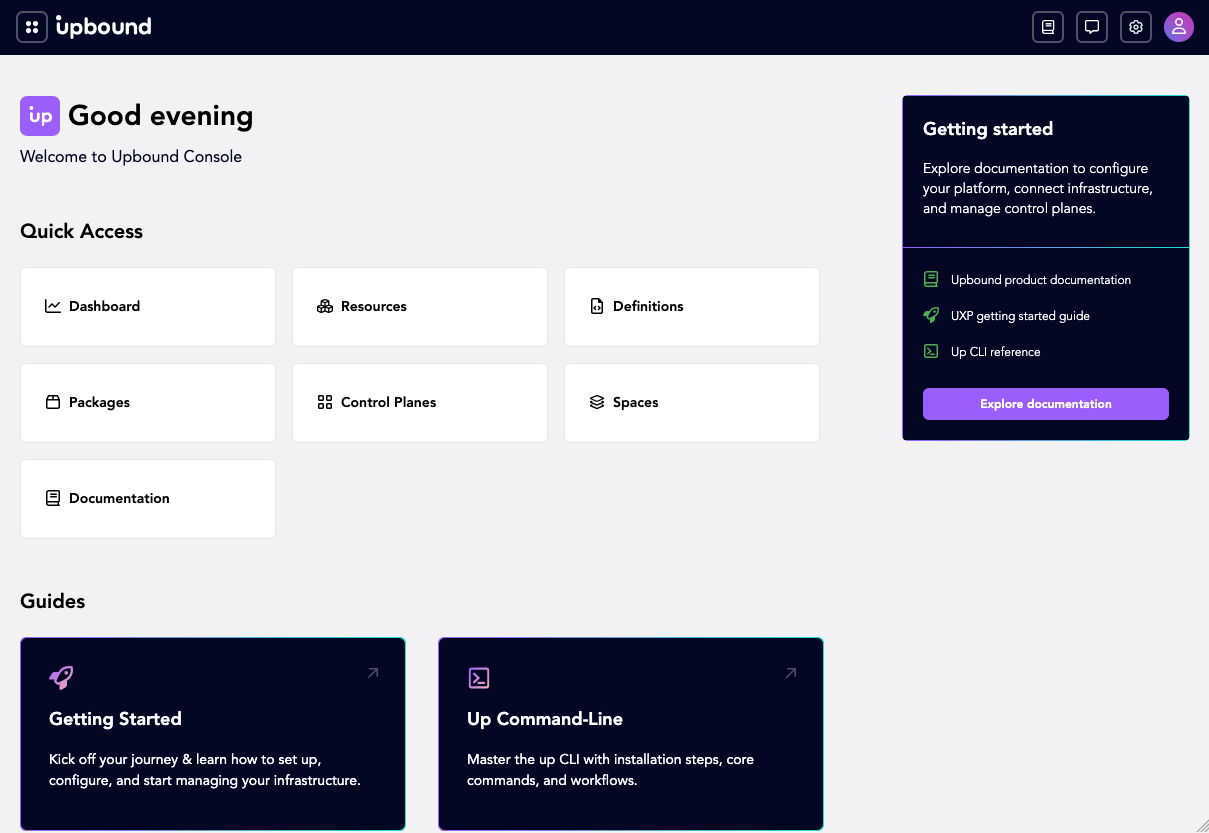This screenshot has width=1209, height=833.
Task: Click the purple up logo beside Good evening
Action: coord(40,116)
